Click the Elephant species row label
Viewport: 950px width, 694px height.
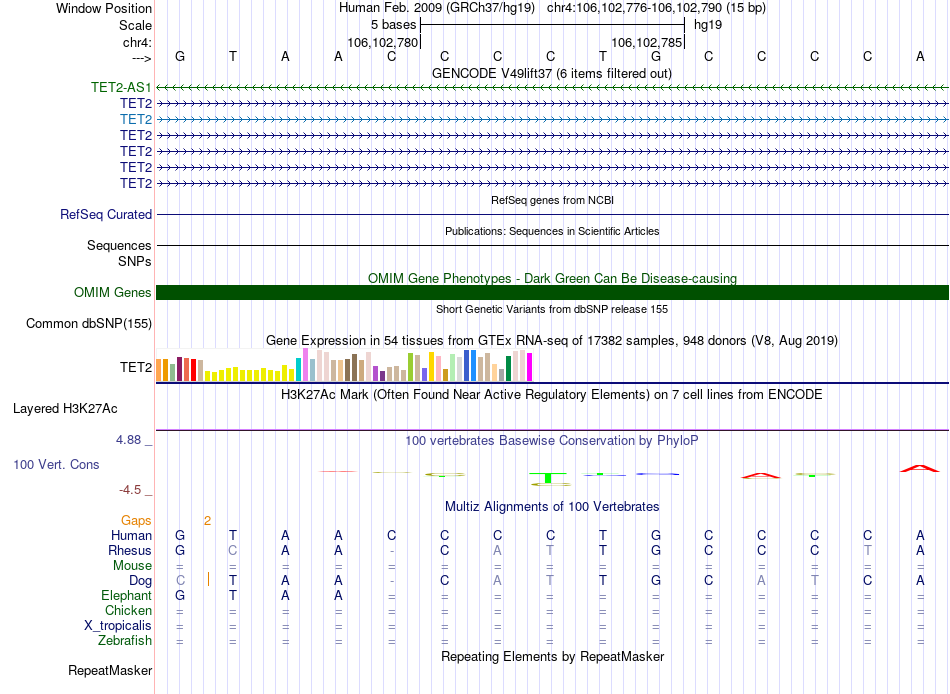tap(126, 595)
